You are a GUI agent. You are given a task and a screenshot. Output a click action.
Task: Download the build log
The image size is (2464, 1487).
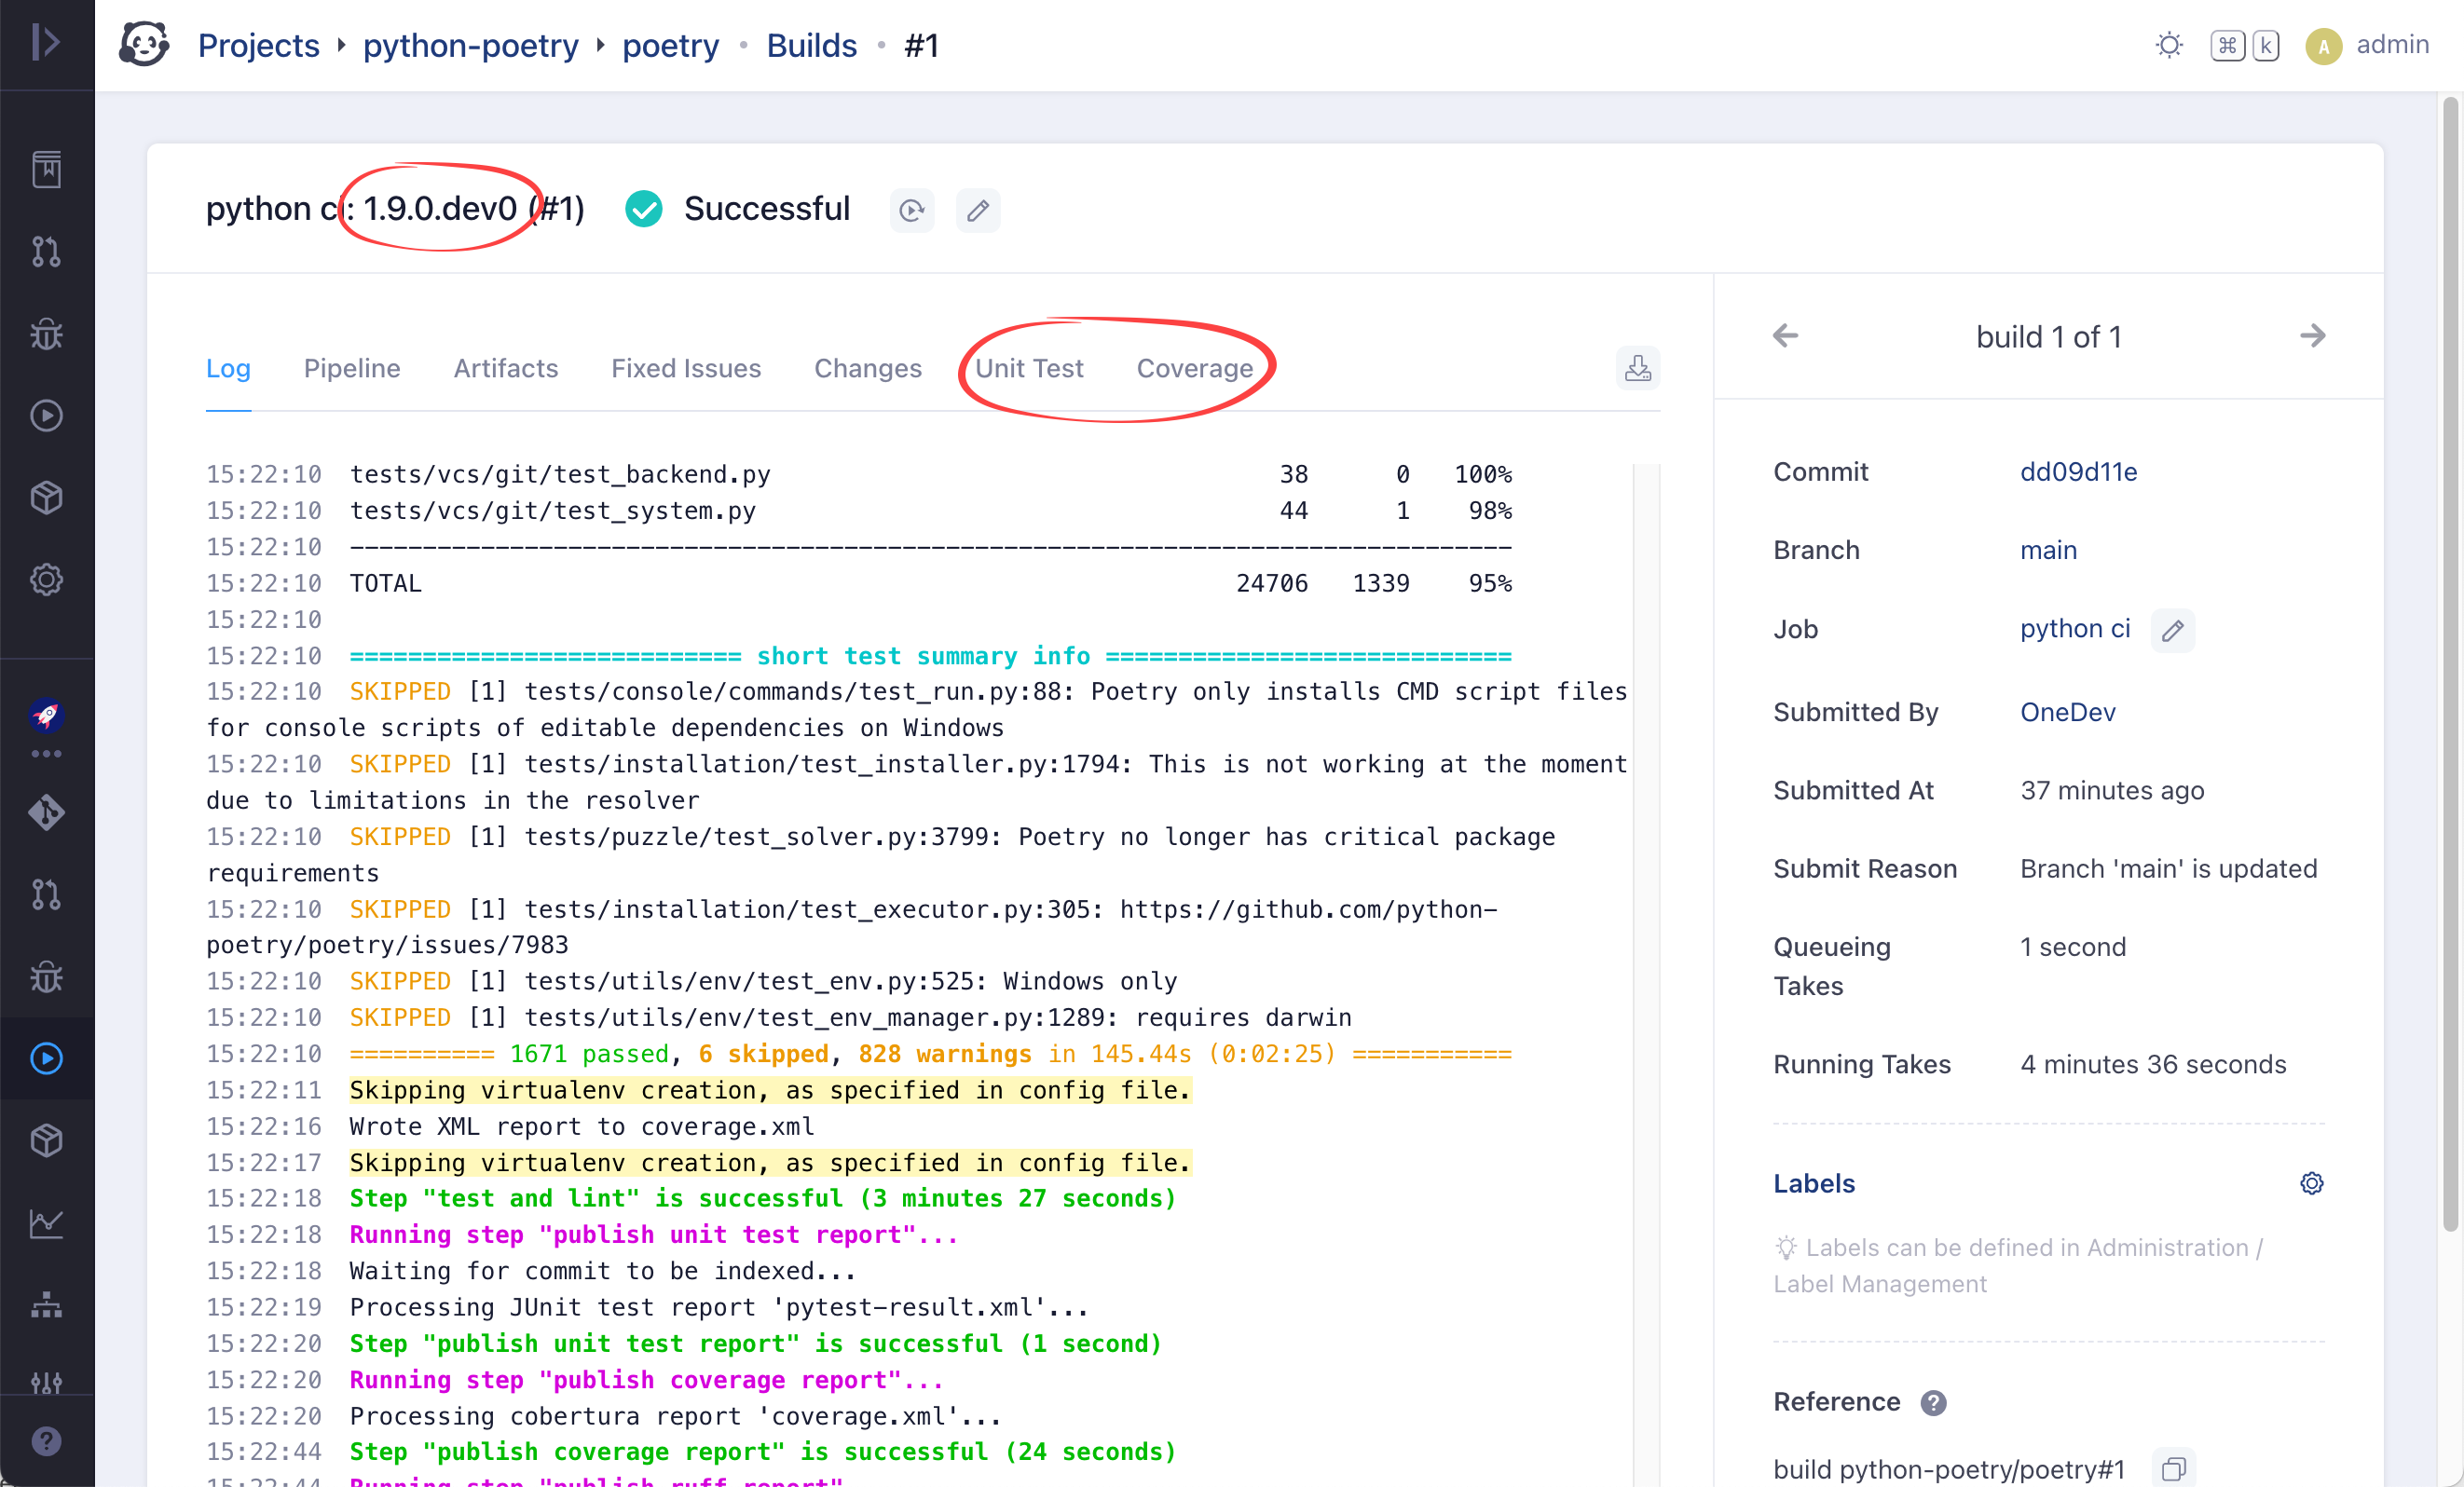(x=1637, y=368)
